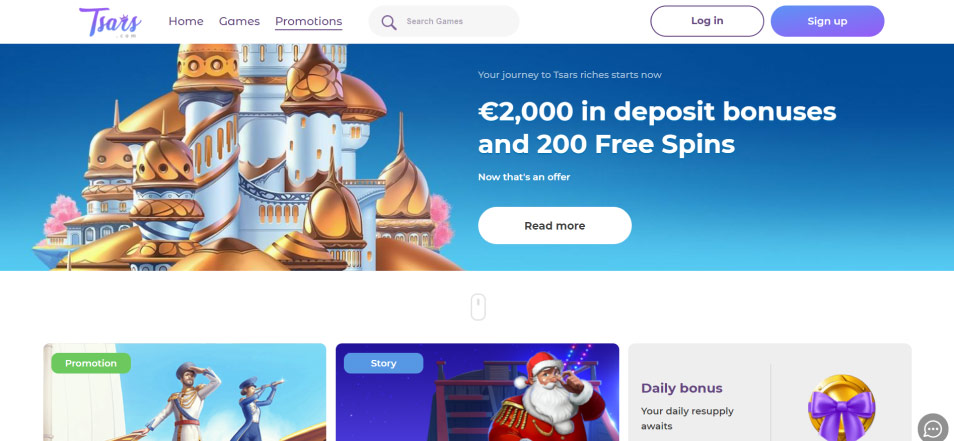
Task: Open the Daily bonus heading
Action: 682,388
